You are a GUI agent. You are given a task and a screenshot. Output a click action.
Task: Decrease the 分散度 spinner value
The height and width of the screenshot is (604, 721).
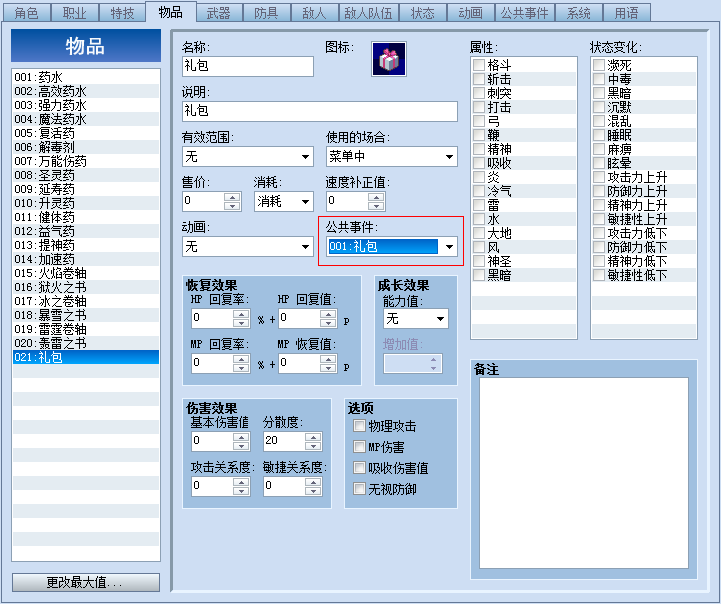point(313,445)
